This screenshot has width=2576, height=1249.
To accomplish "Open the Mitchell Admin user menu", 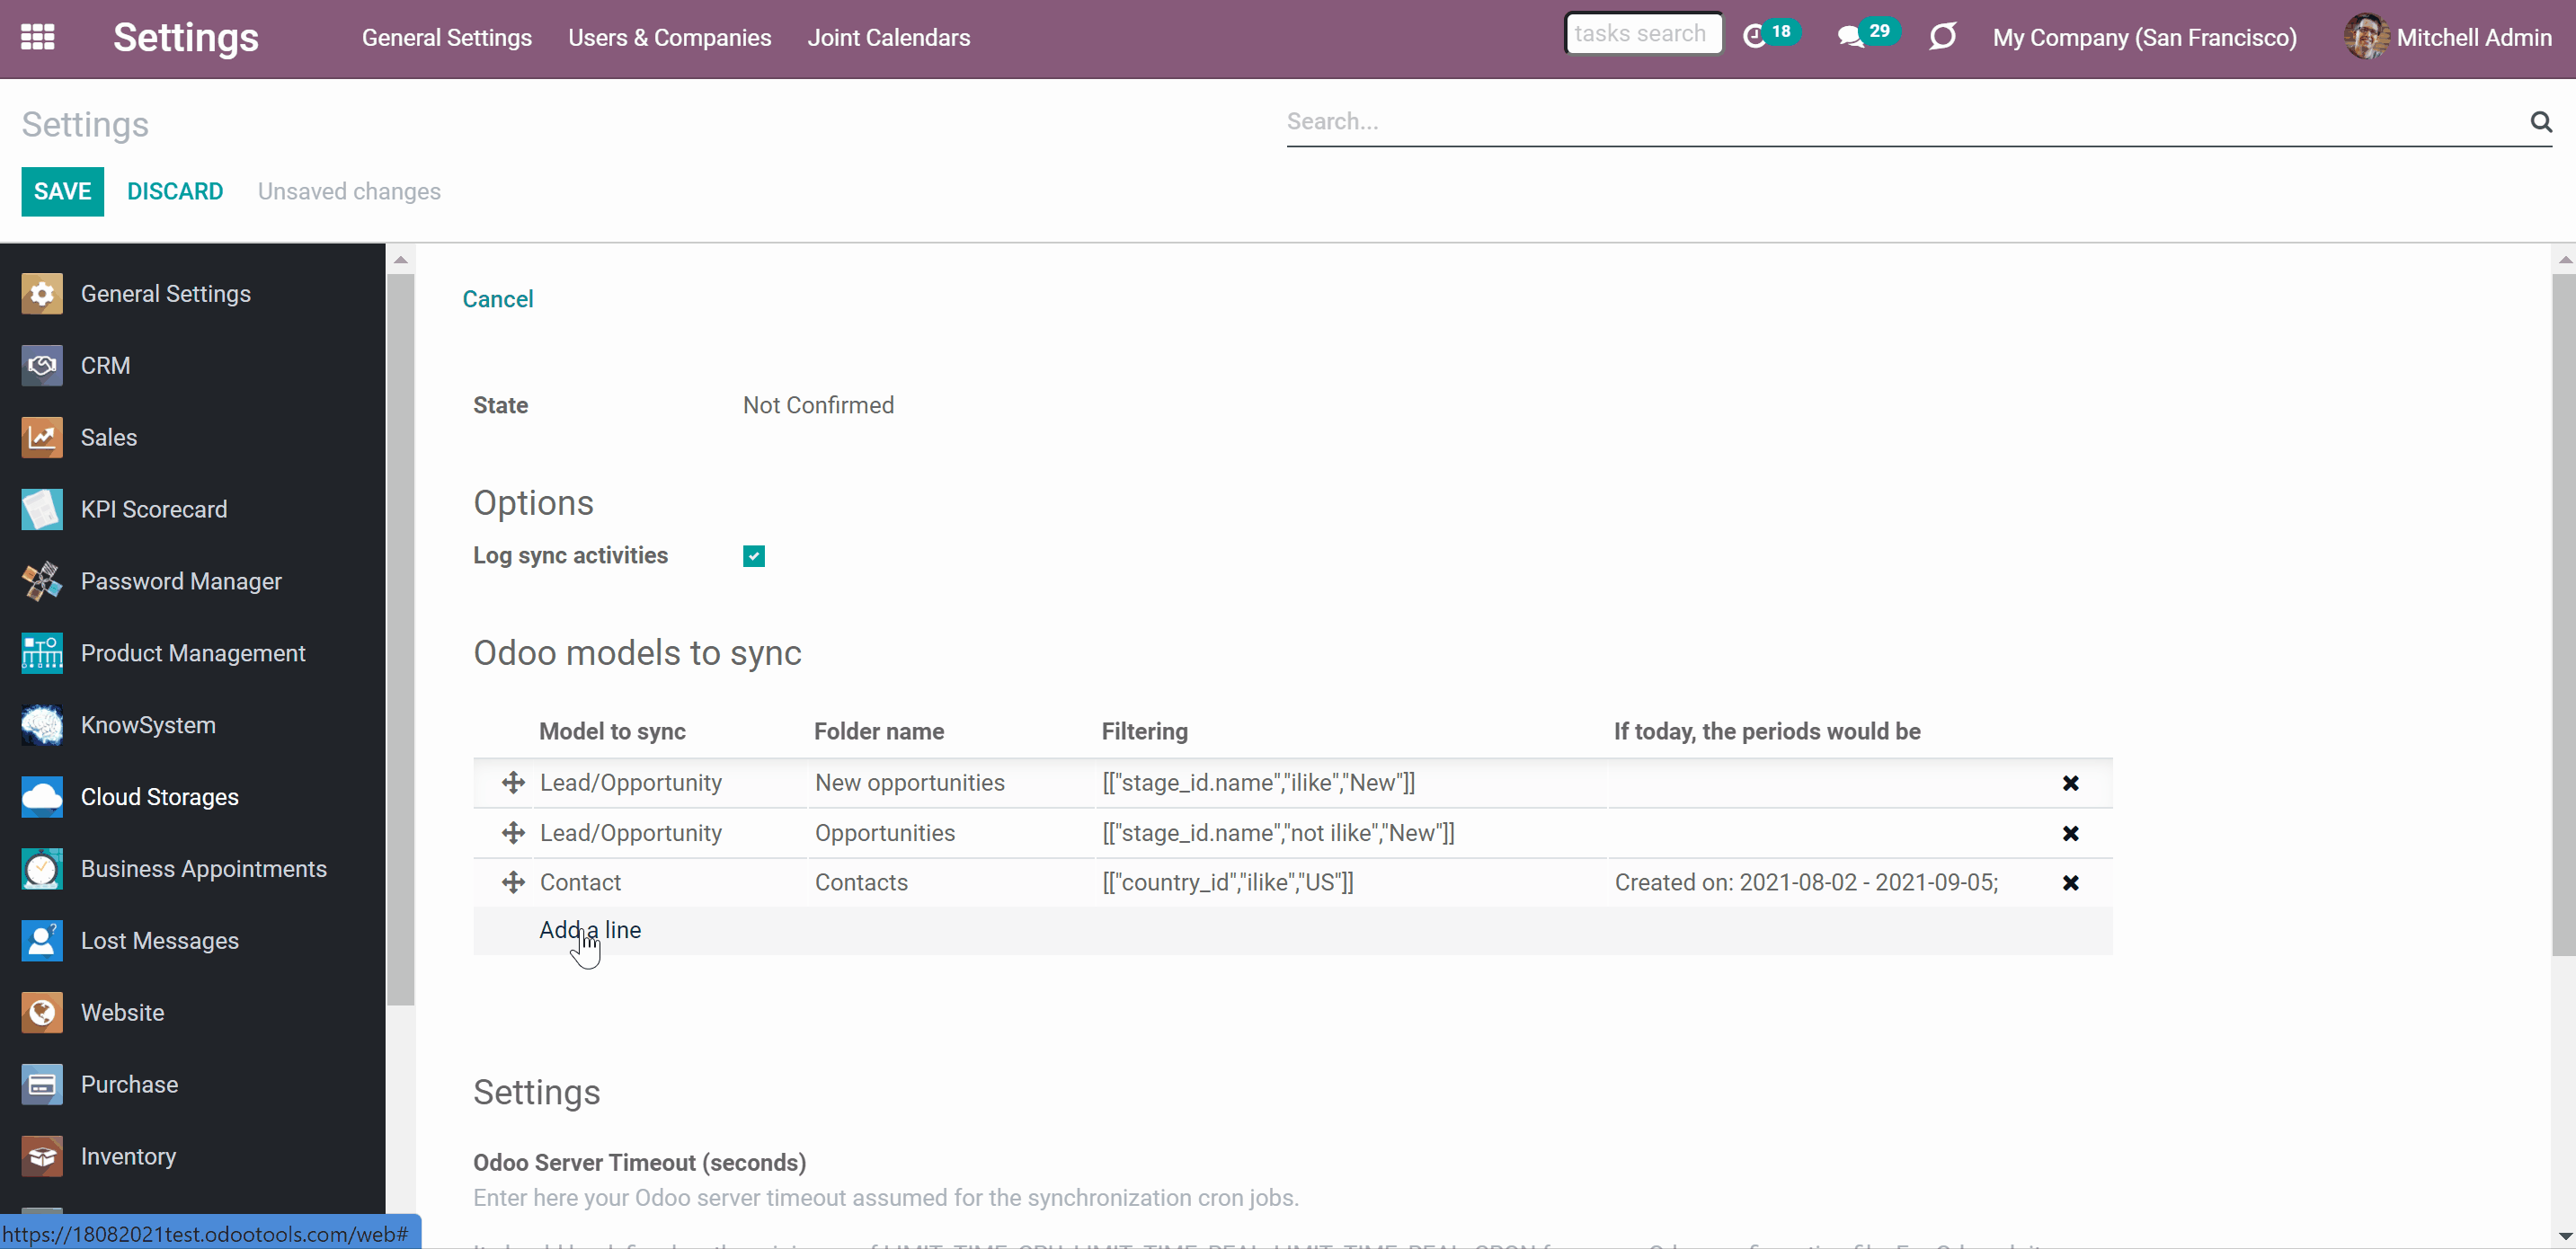I will pyautogui.click(x=2448, y=37).
